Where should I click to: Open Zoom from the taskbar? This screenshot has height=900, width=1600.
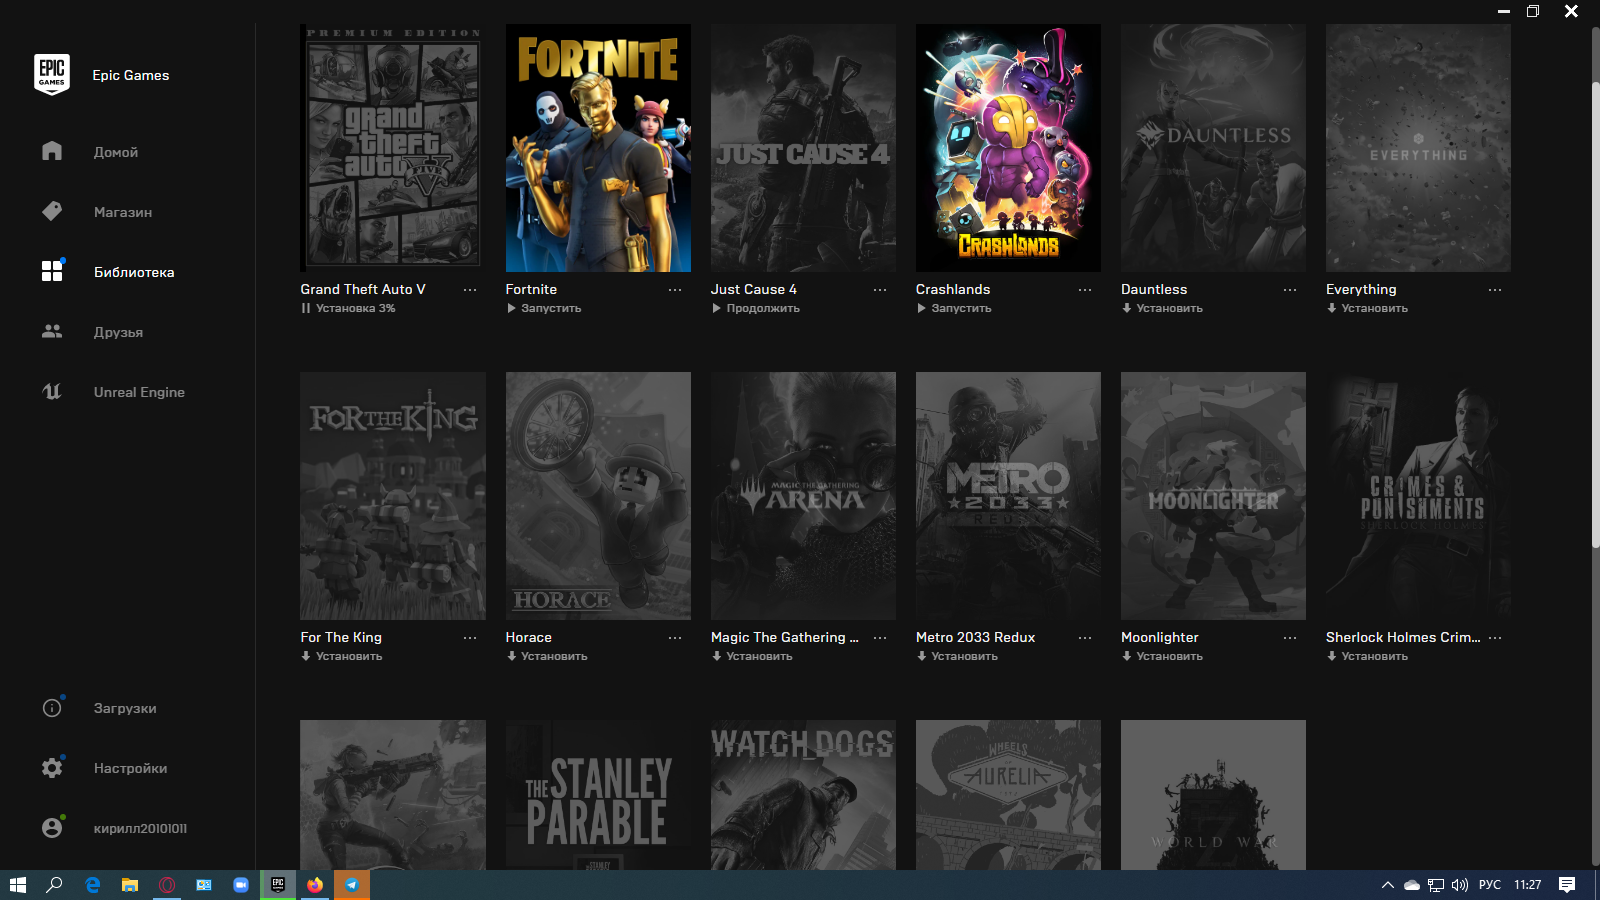click(241, 885)
